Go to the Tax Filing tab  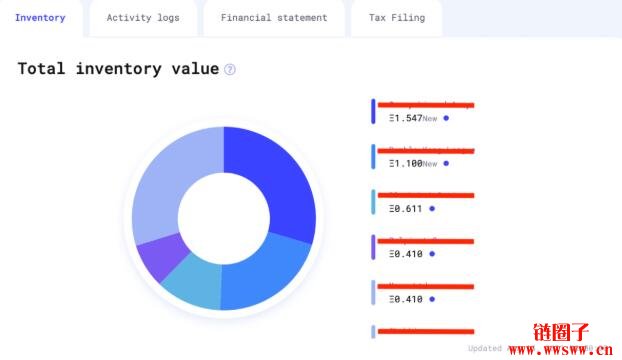(x=397, y=18)
